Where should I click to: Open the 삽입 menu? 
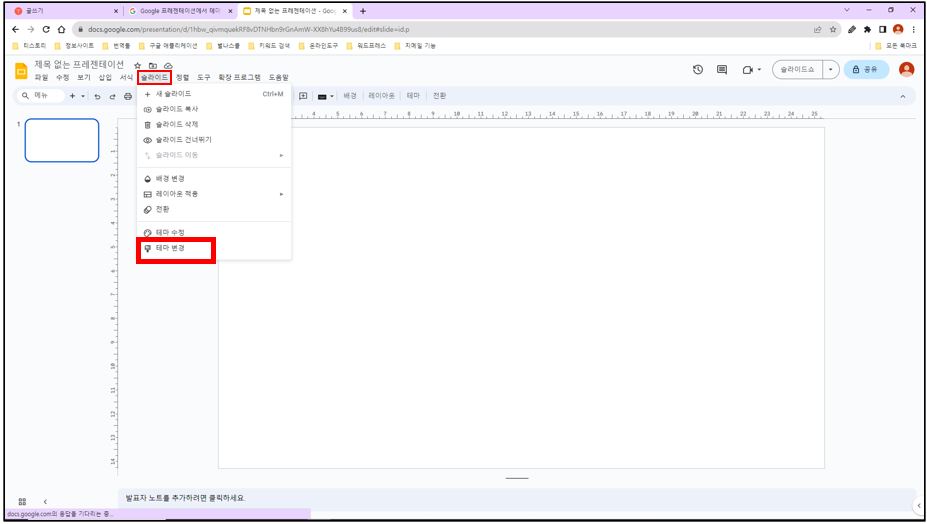[x=105, y=77]
